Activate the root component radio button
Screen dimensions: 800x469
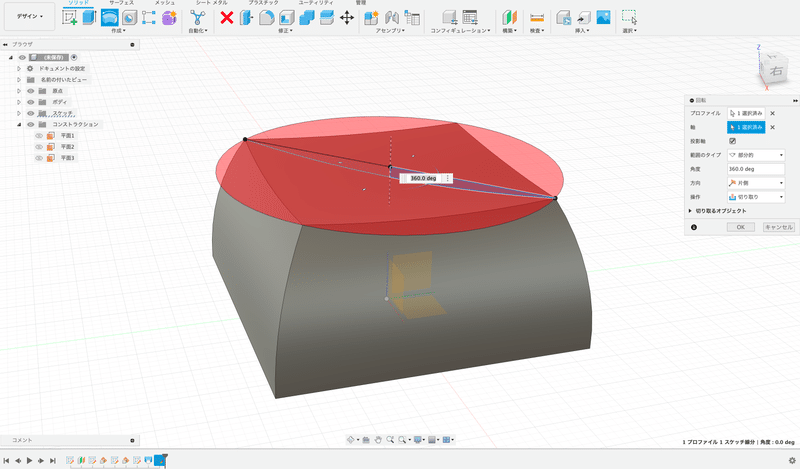(74, 57)
